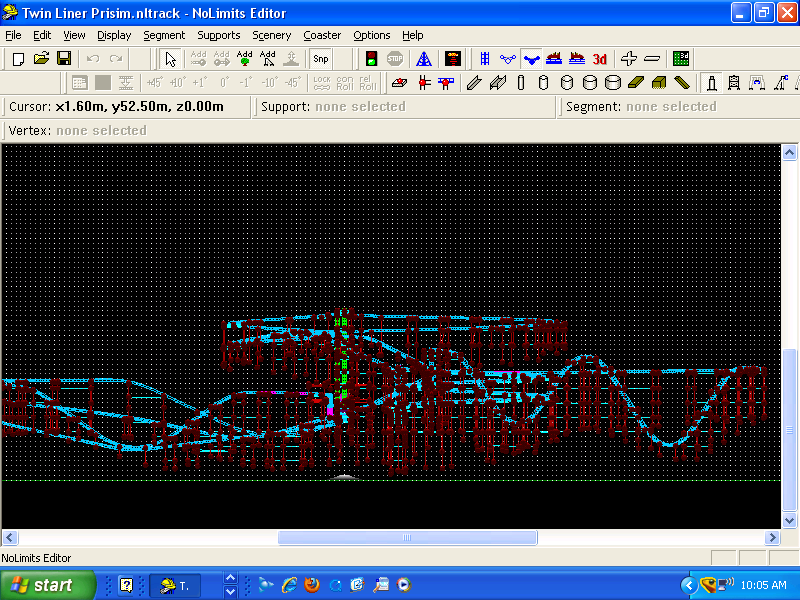The width and height of the screenshot is (800, 600).
Task: Click the vertical scrollbar down arrow
Action: tap(789, 520)
